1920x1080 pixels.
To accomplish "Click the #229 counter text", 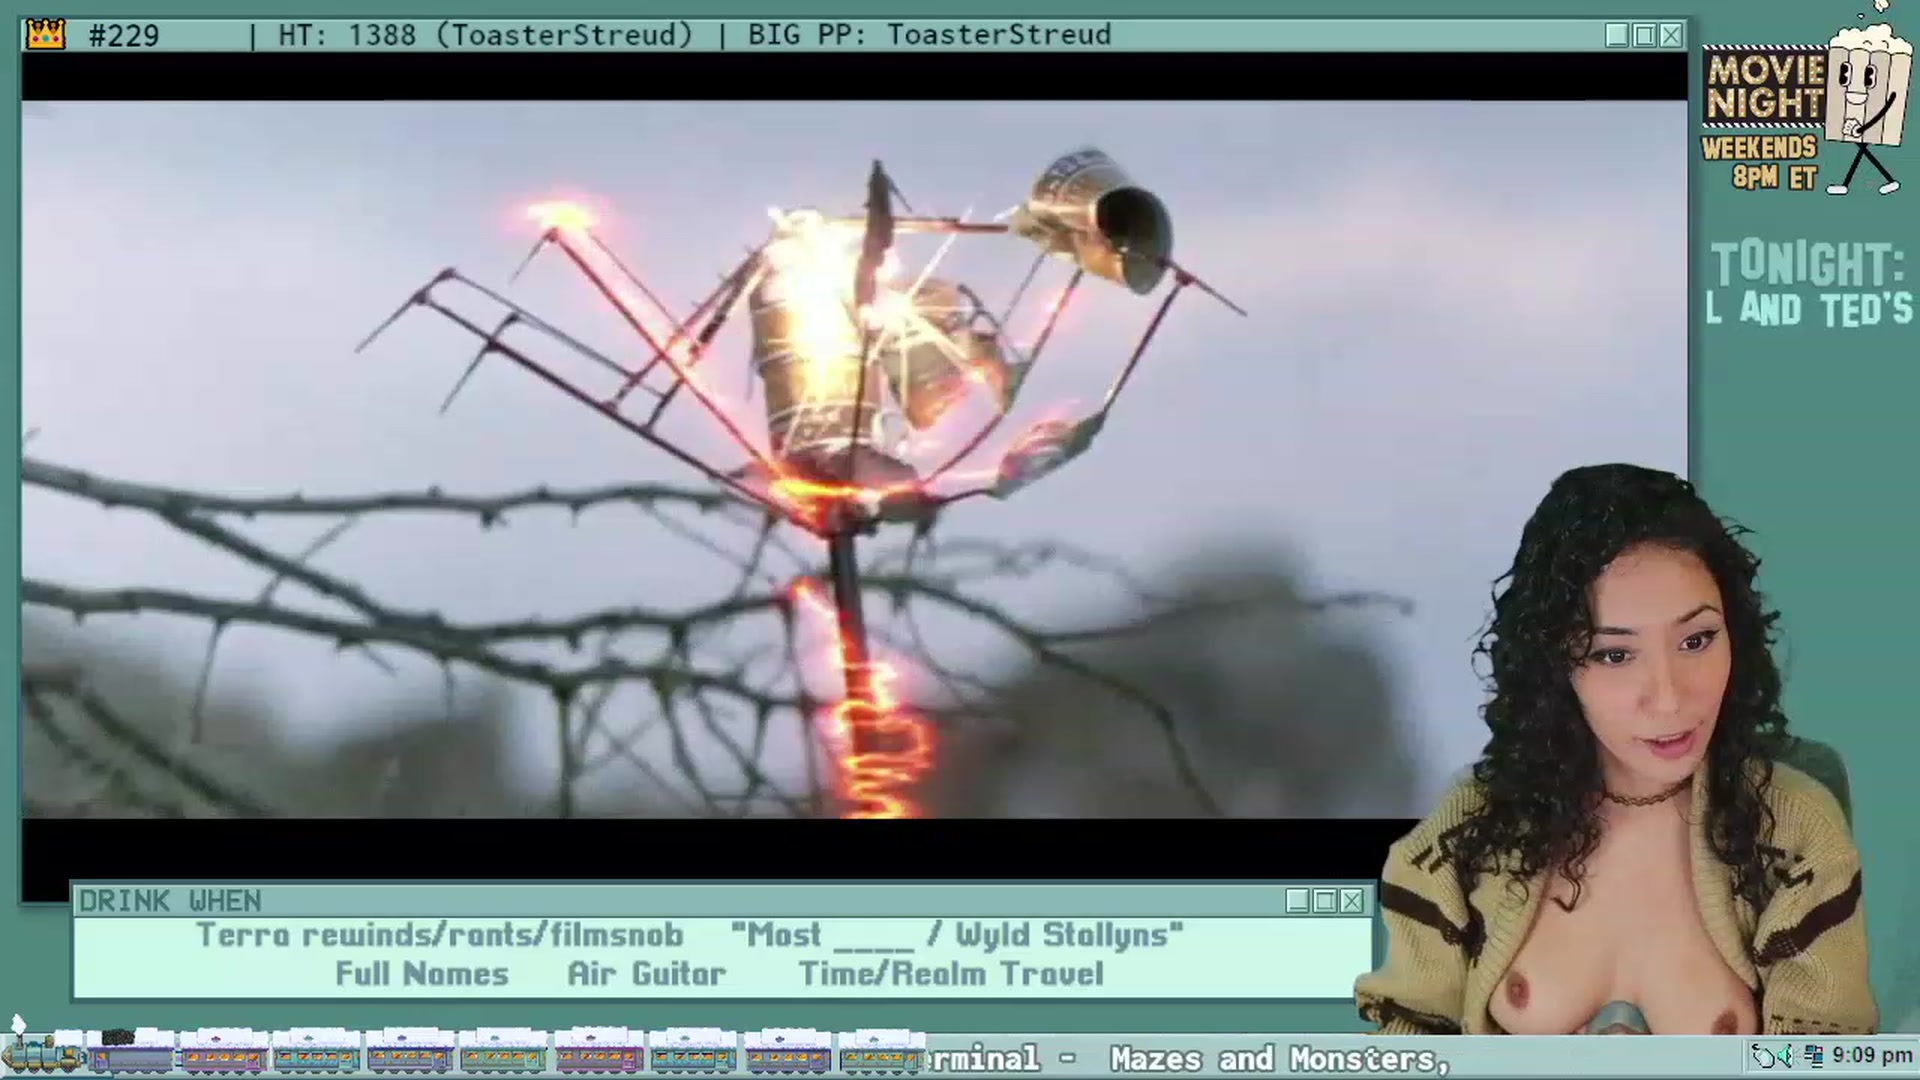I will point(124,36).
